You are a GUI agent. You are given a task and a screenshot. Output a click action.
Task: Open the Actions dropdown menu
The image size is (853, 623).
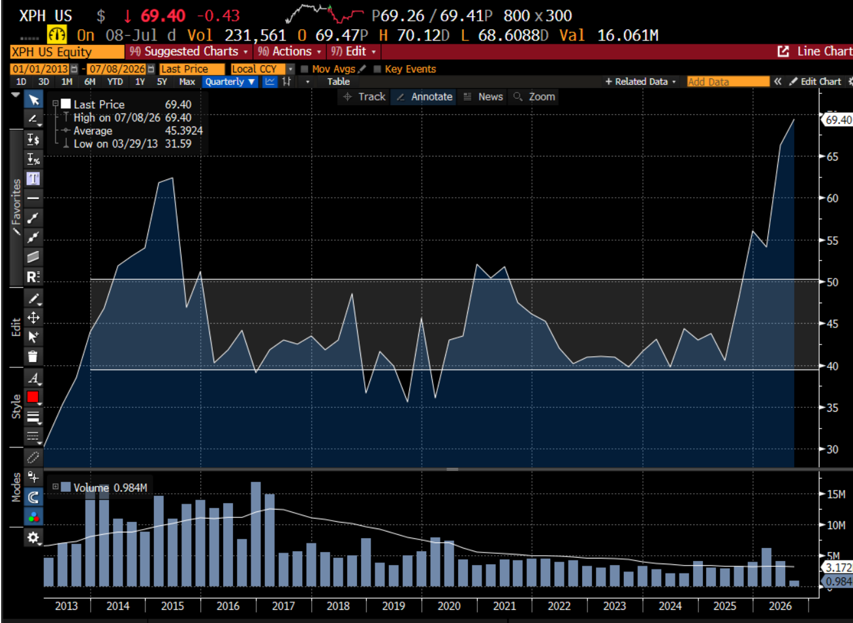(290, 52)
